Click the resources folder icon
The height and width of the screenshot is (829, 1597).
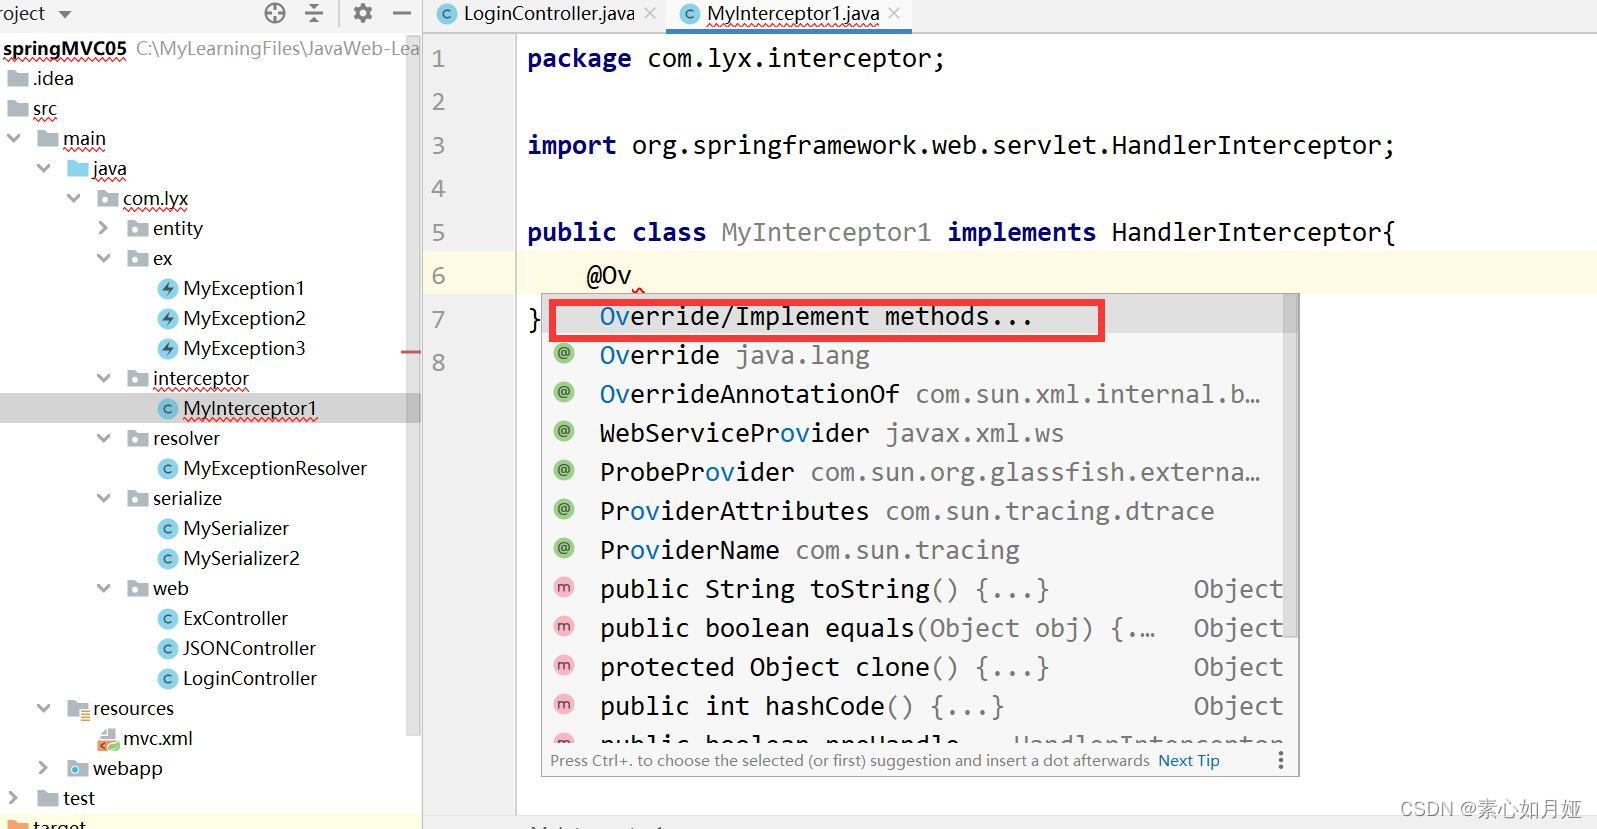78,708
